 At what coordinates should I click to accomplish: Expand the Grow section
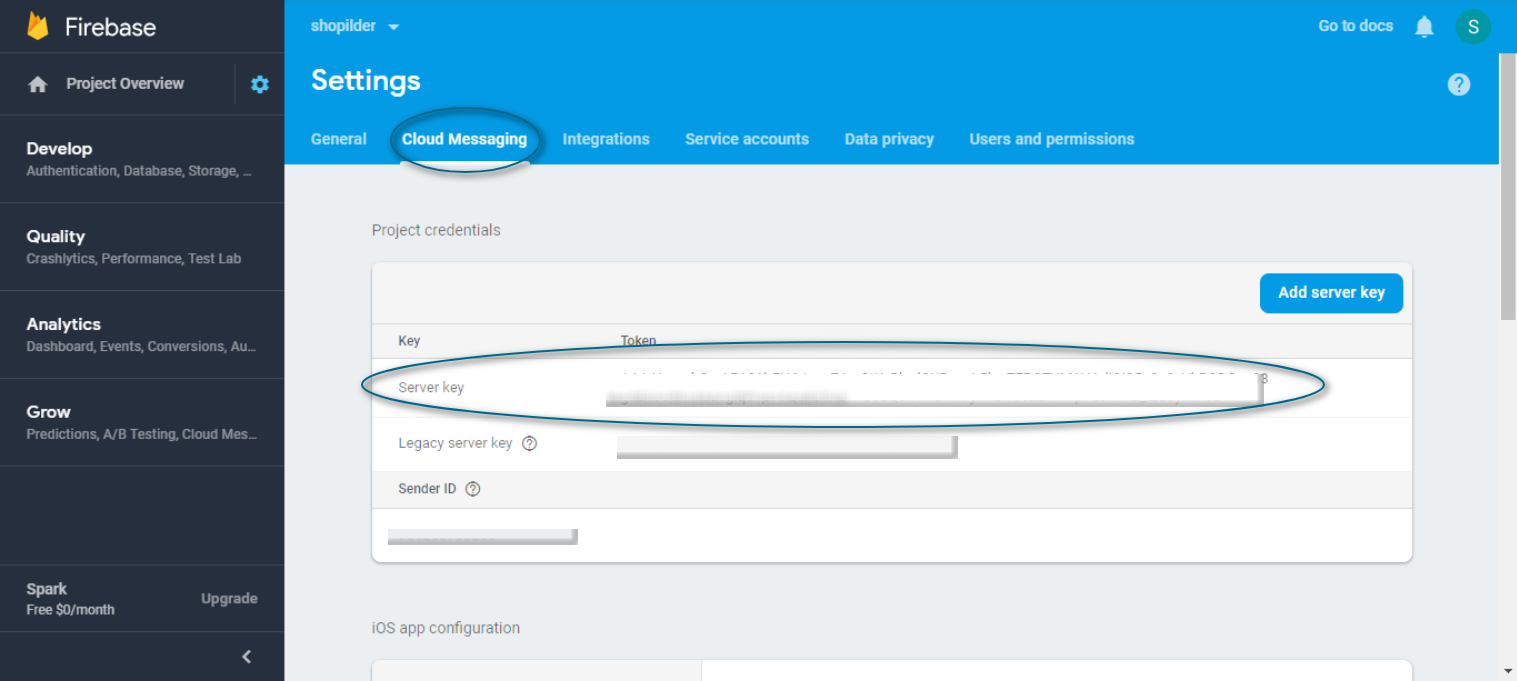click(x=142, y=422)
